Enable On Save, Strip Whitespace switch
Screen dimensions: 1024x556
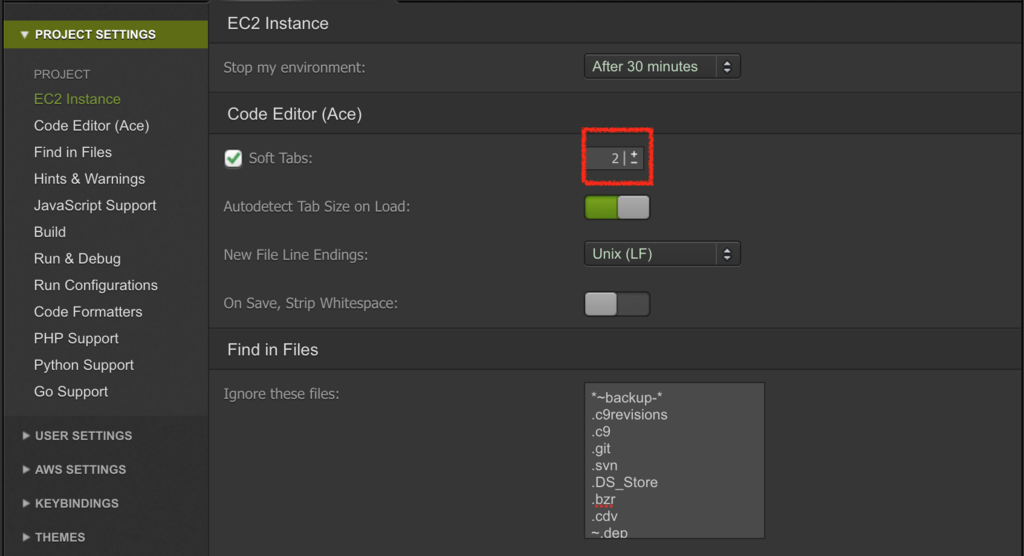click(x=616, y=304)
